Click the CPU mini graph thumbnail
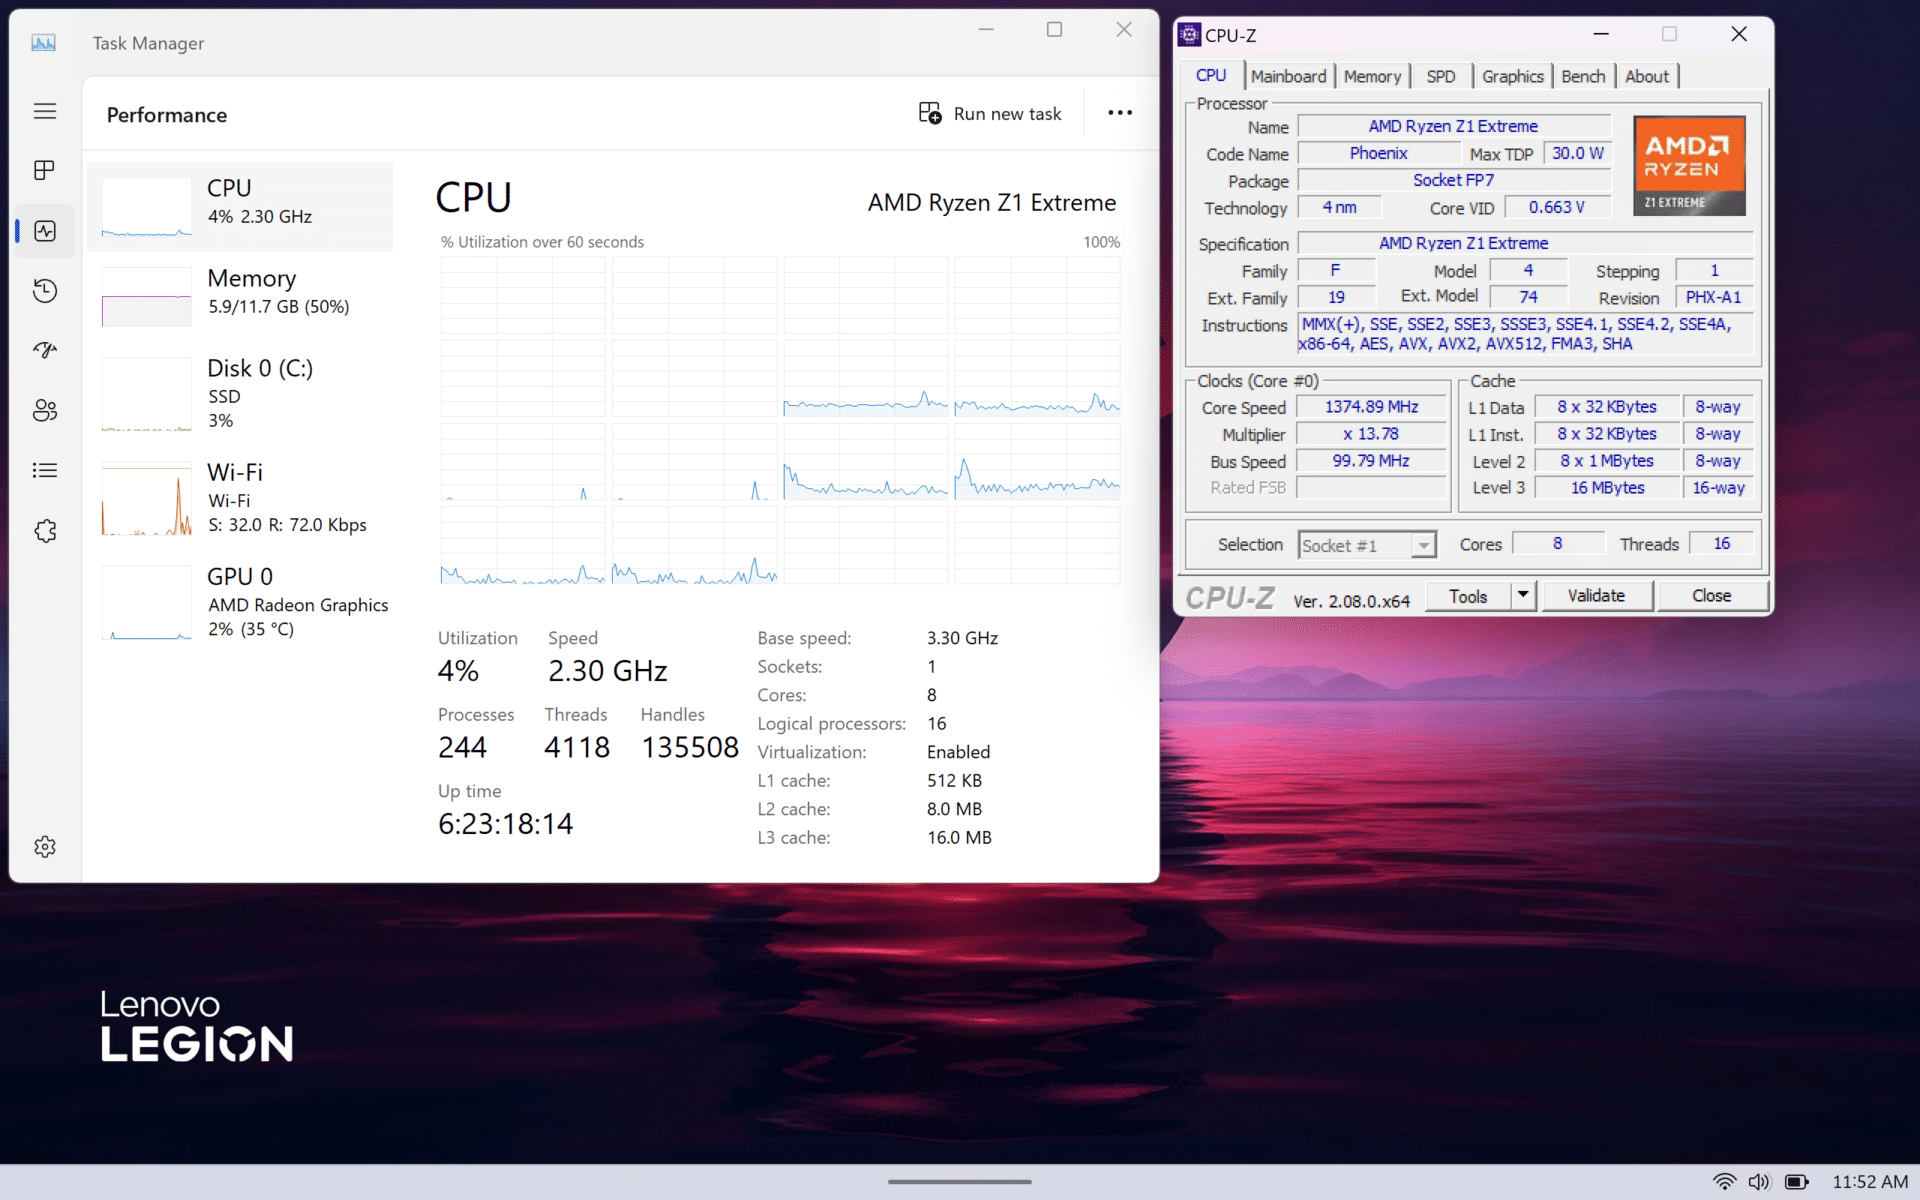The width and height of the screenshot is (1920, 1200). pyautogui.click(x=147, y=207)
